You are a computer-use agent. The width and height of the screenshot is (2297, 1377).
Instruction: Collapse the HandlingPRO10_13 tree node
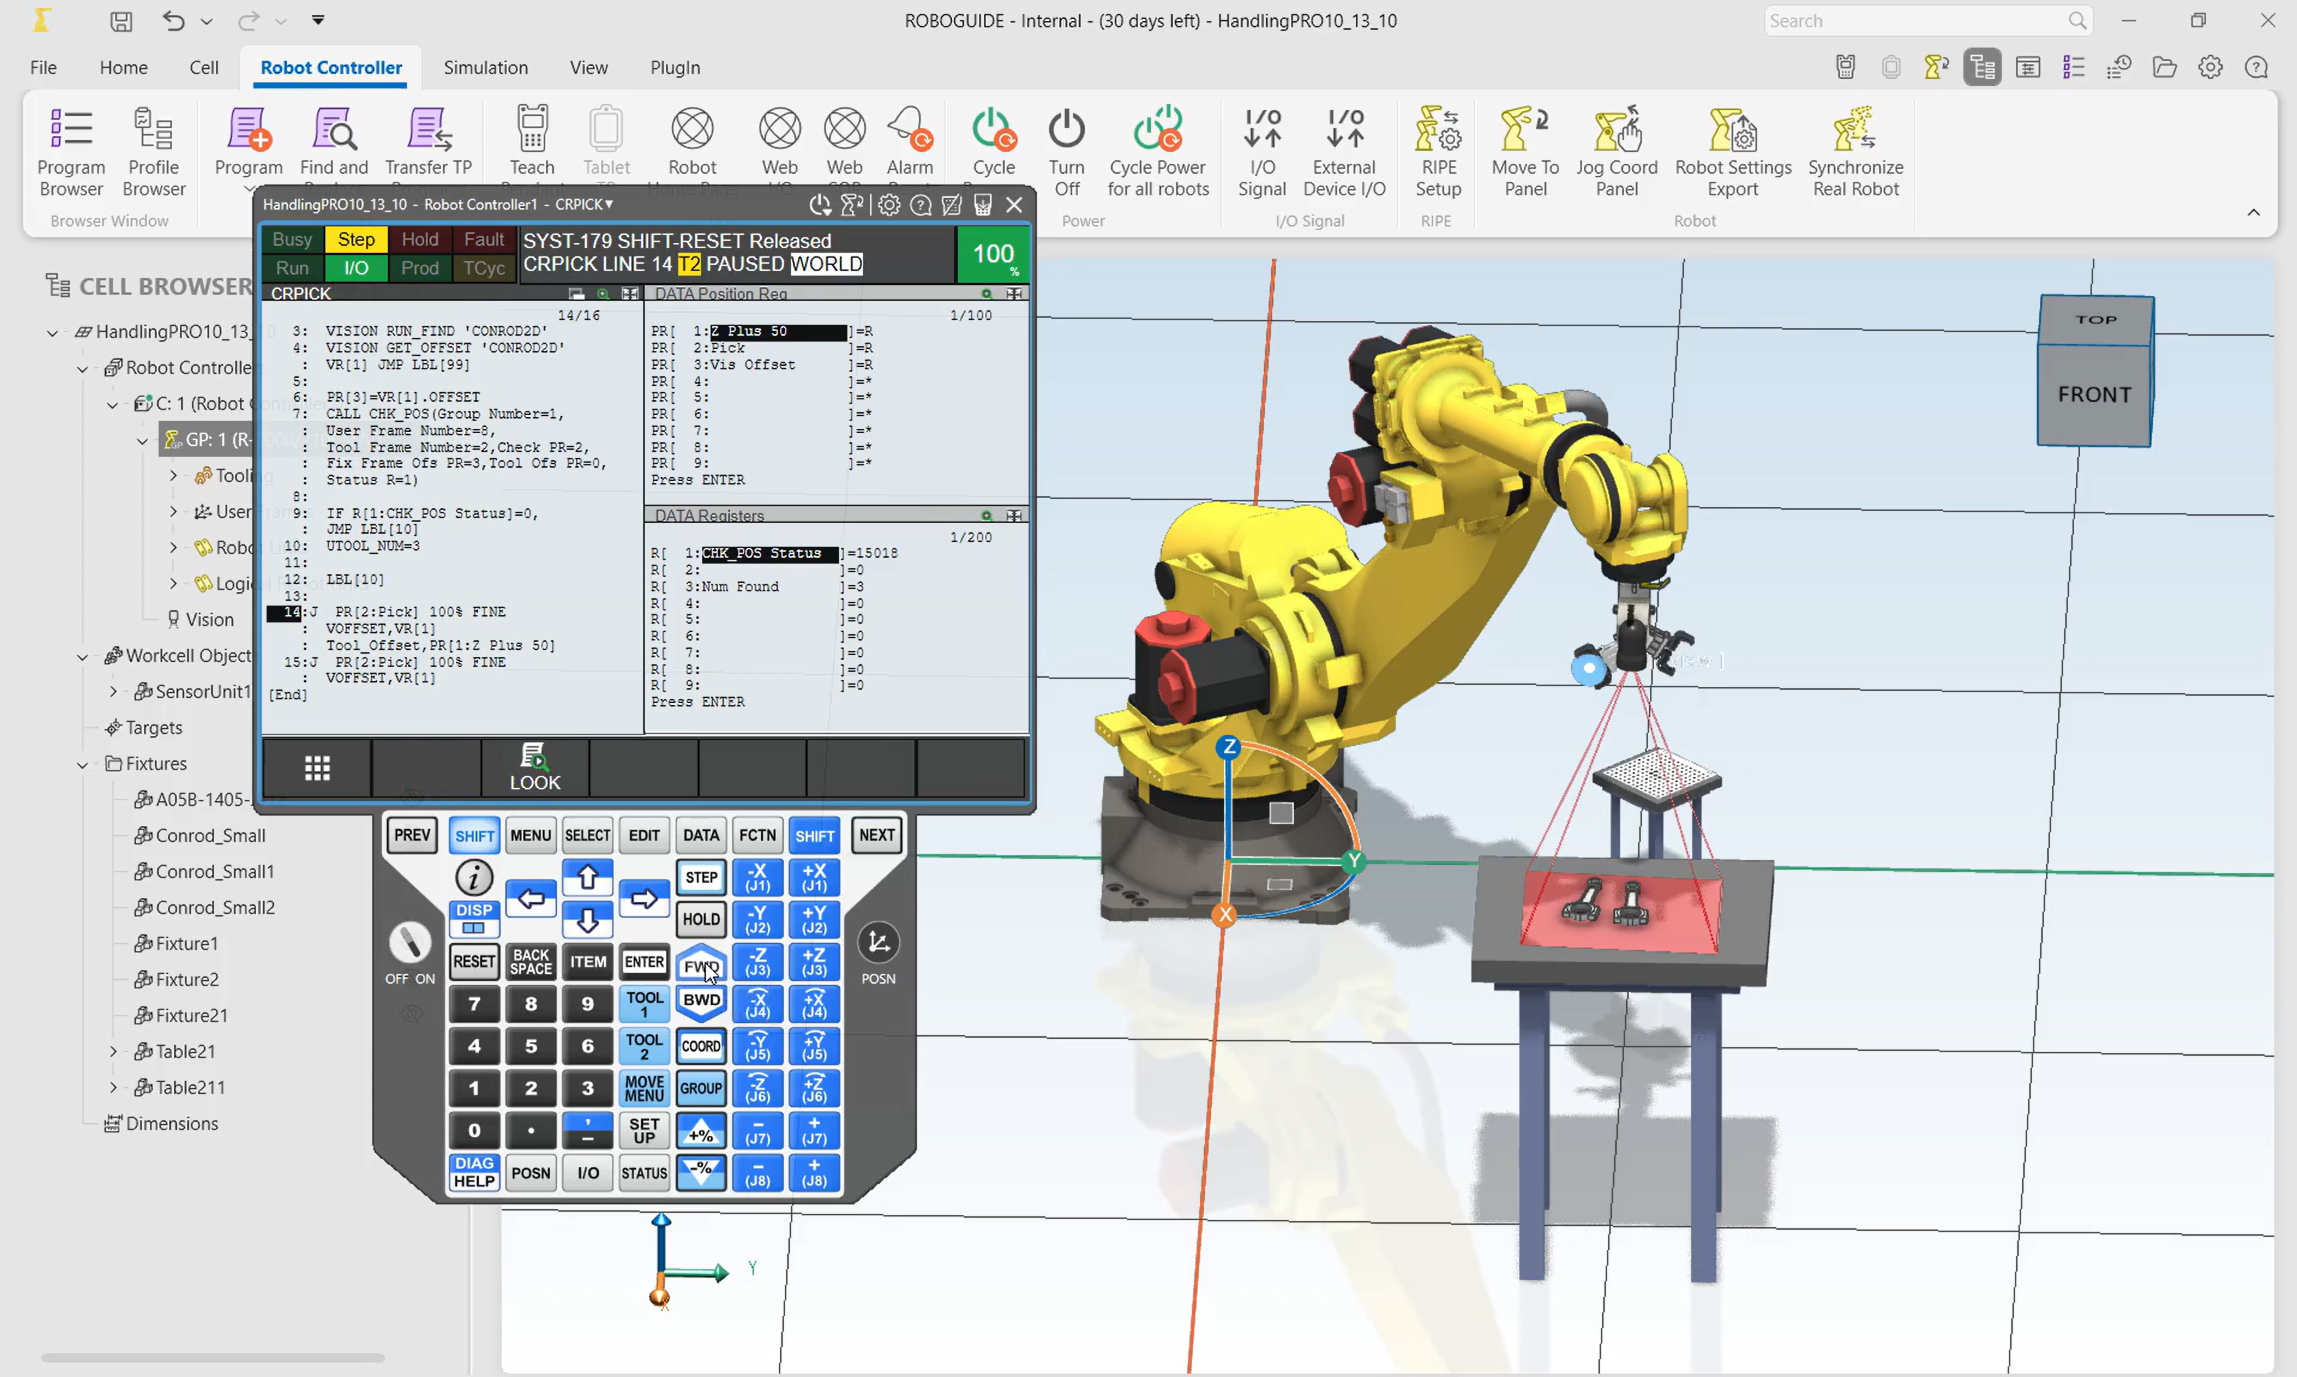[x=52, y=332]
